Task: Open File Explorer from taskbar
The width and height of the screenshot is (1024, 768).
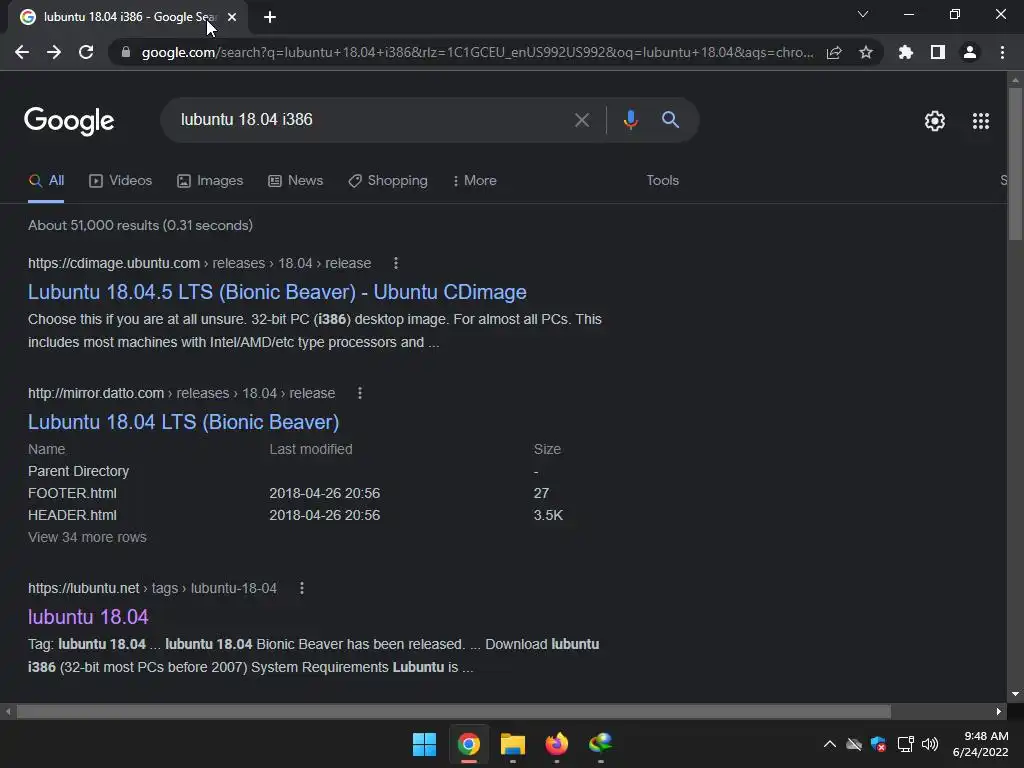Action: pyautogui.click(x=513, y=744)
